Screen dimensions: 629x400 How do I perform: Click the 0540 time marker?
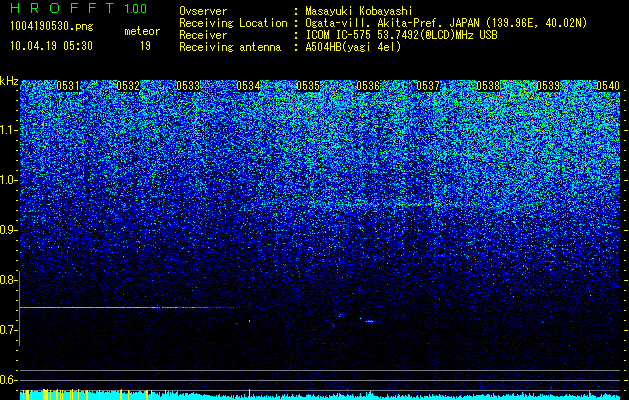608,86
